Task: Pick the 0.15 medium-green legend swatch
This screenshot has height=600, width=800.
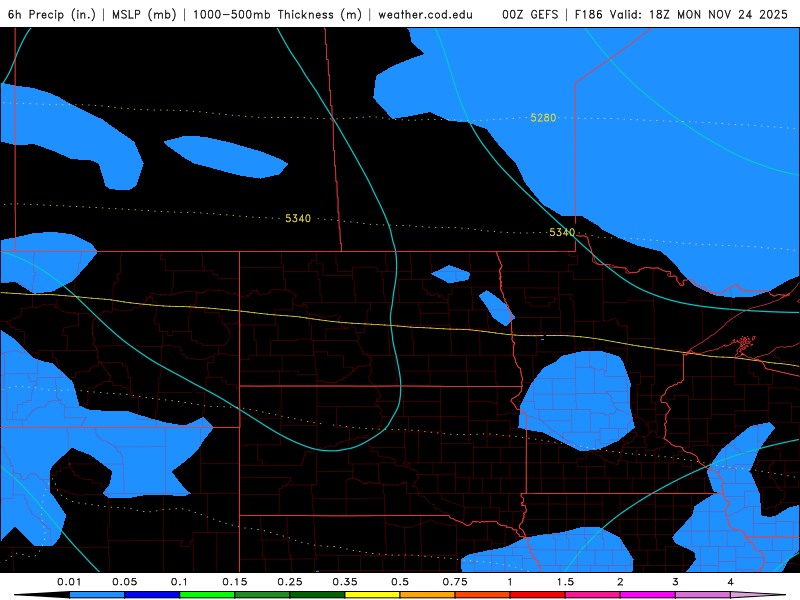Action: tap(262, 595)
